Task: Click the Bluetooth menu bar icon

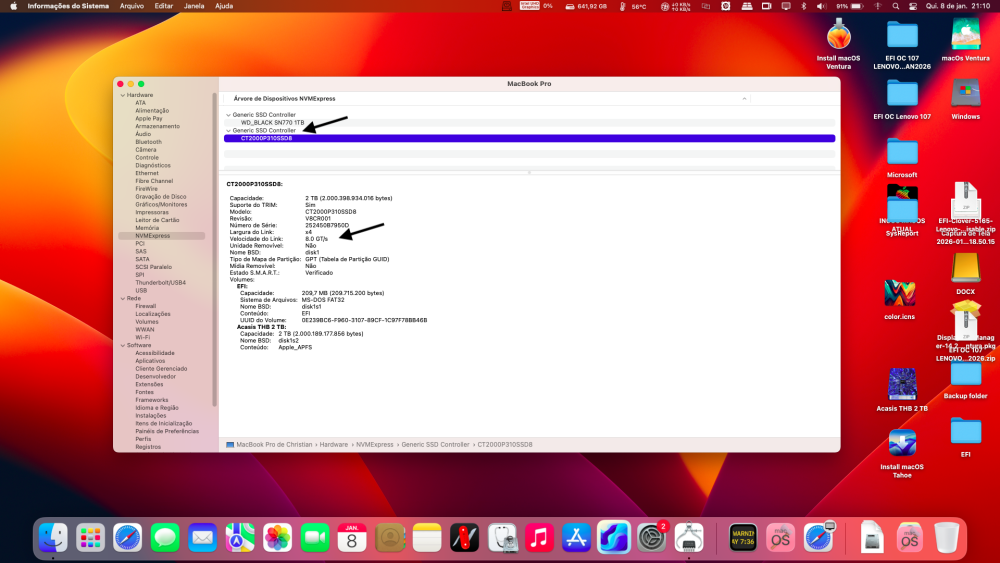Action: [x=804, y=6]
